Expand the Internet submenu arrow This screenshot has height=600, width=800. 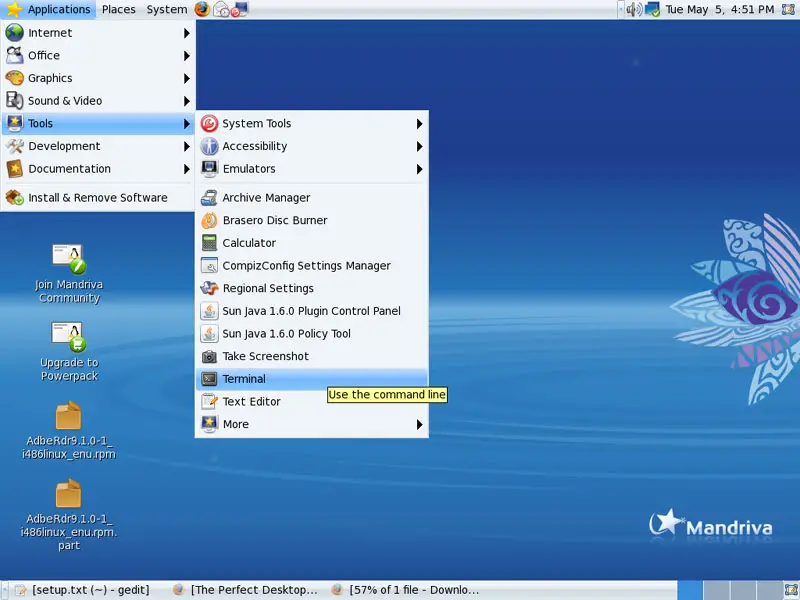187,33
